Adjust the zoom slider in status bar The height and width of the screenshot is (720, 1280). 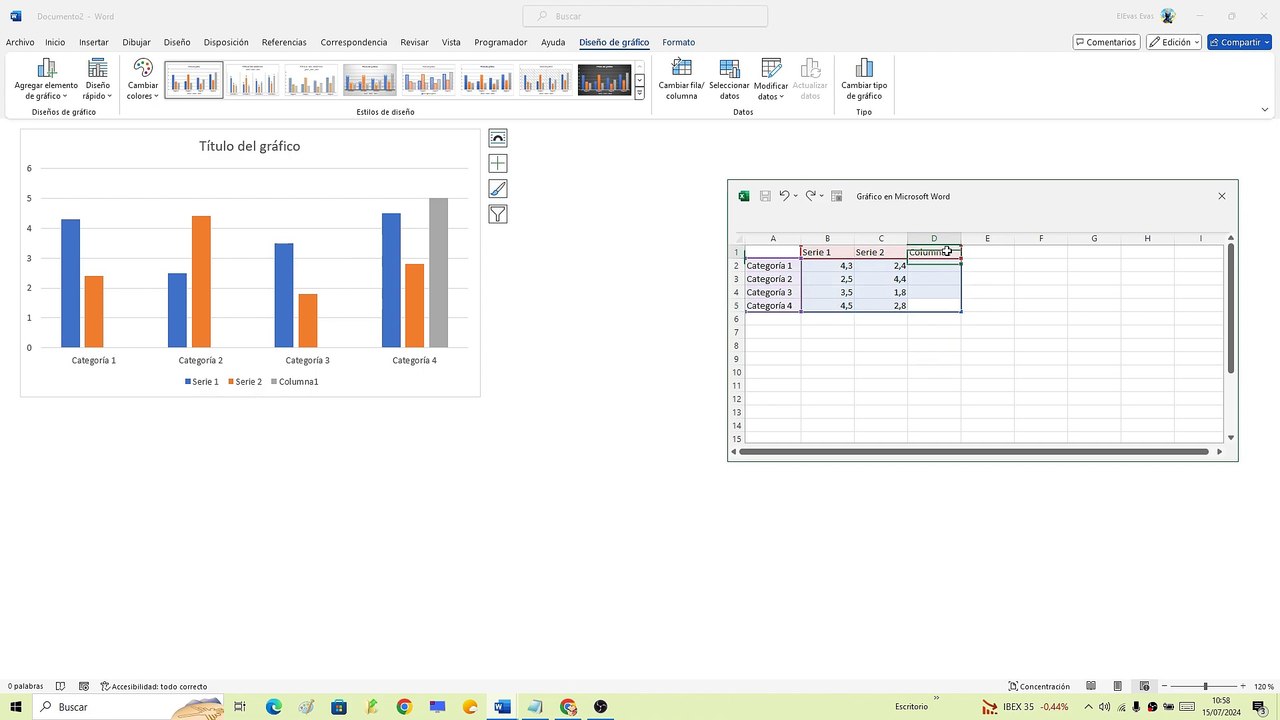point(1205,686)
